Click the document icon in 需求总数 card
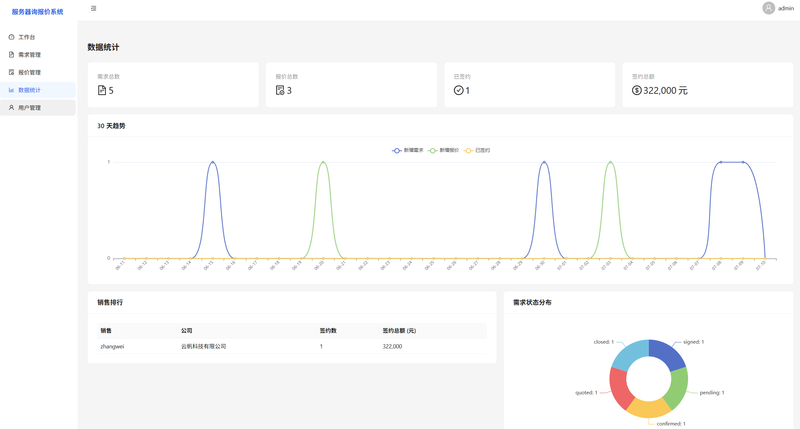Viewport: 800px width, 429px height. coord(102,90)
